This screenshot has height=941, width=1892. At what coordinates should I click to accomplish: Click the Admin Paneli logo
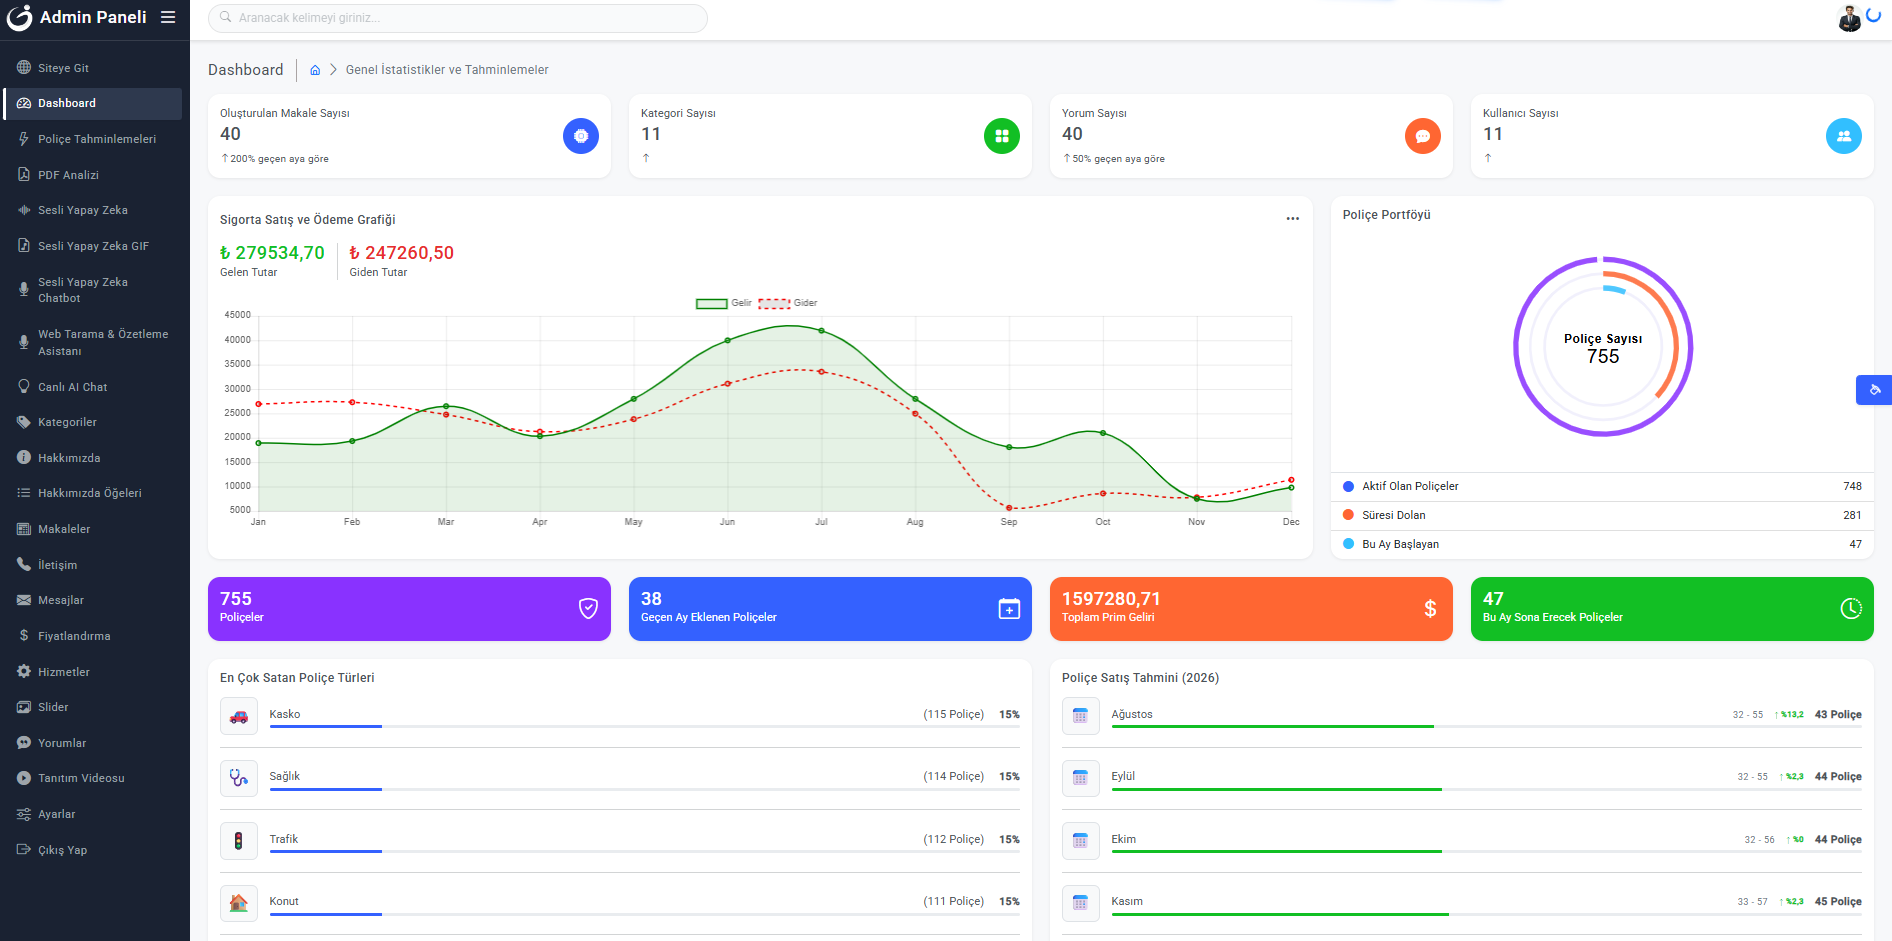[77, 17]
